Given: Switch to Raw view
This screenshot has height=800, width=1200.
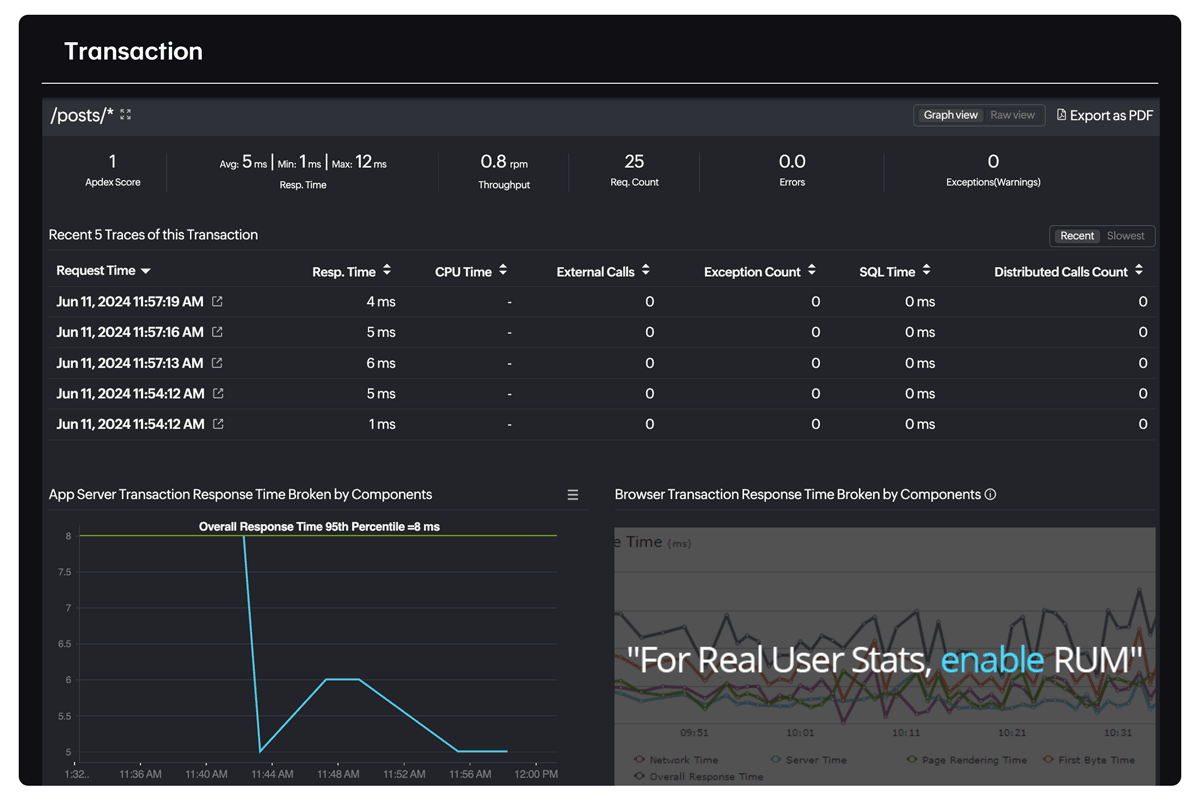Looking at the screenshot, I should (1012, 114).
